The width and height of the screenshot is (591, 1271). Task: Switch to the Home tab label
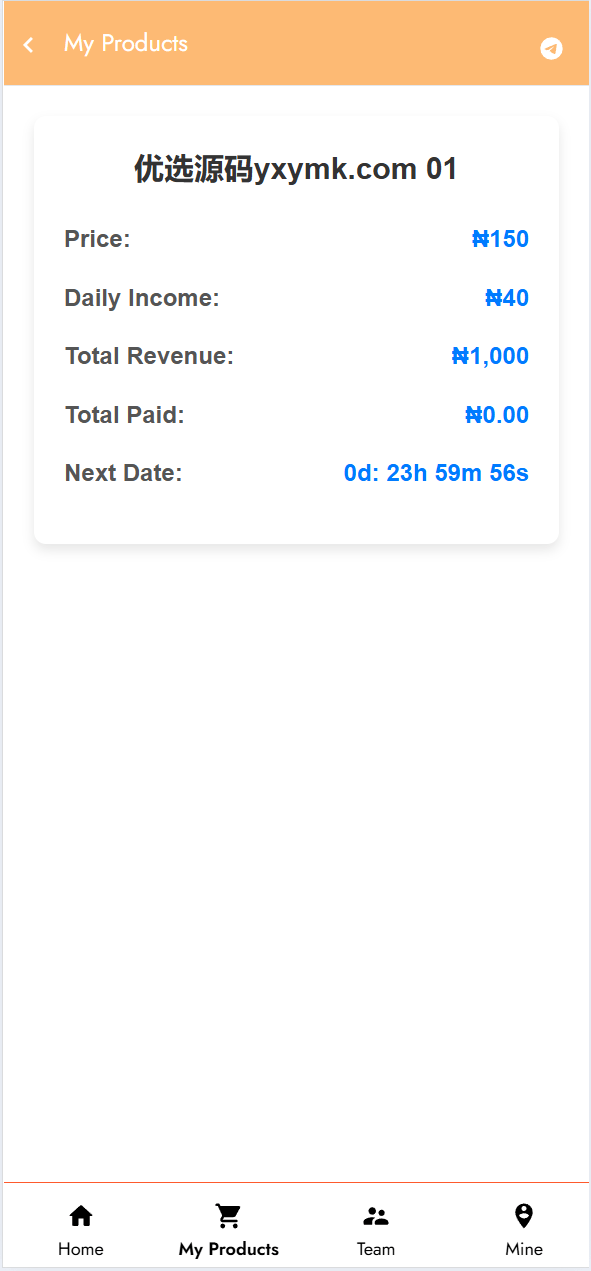pyautogui.click(x=81, y=1249)
